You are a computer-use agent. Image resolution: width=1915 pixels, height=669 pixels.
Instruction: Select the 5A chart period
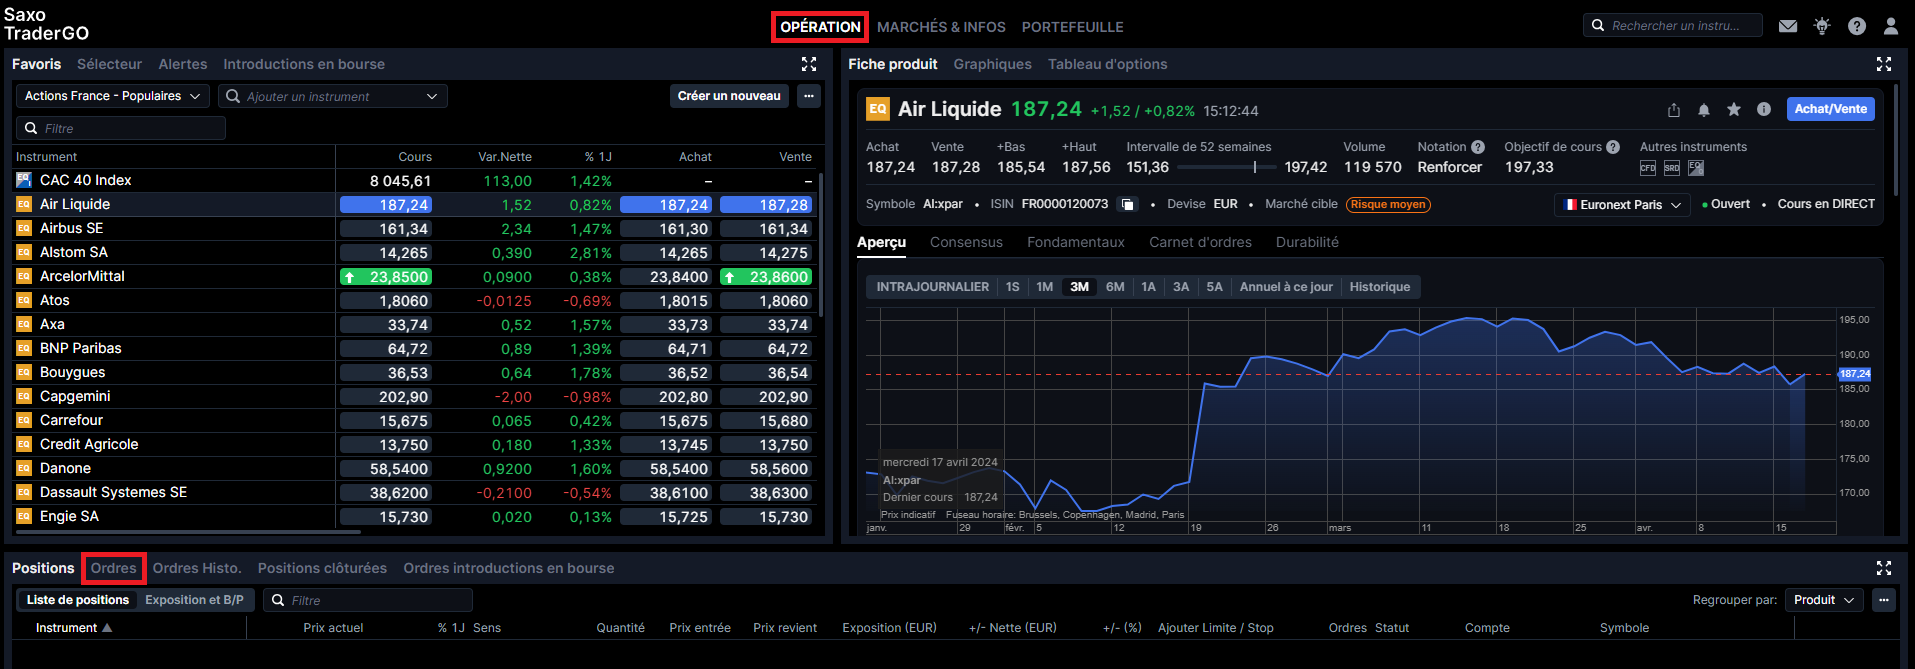[1214, 287]
